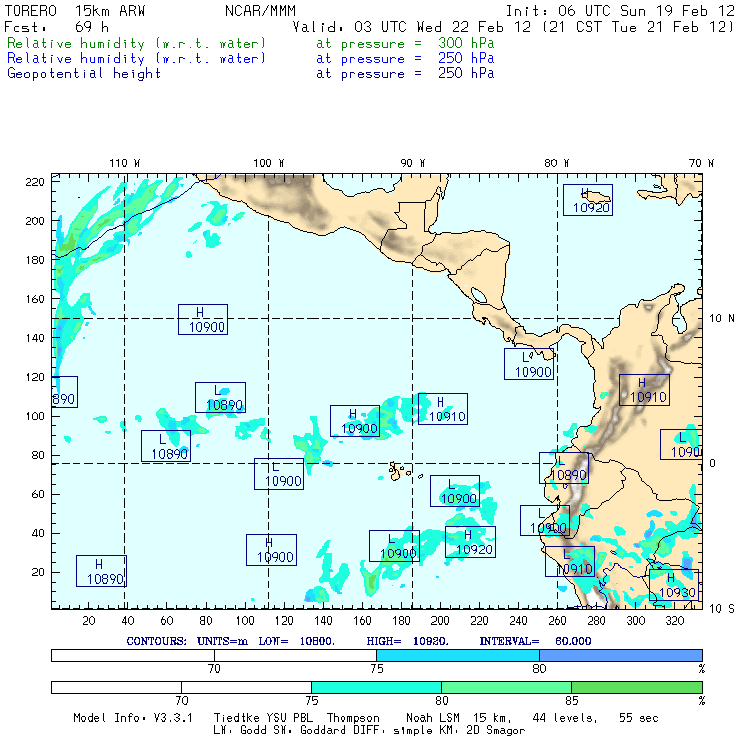Click the "H 10920" marker box over Jamaica
The image size is (740, 740).
point(588,200)
